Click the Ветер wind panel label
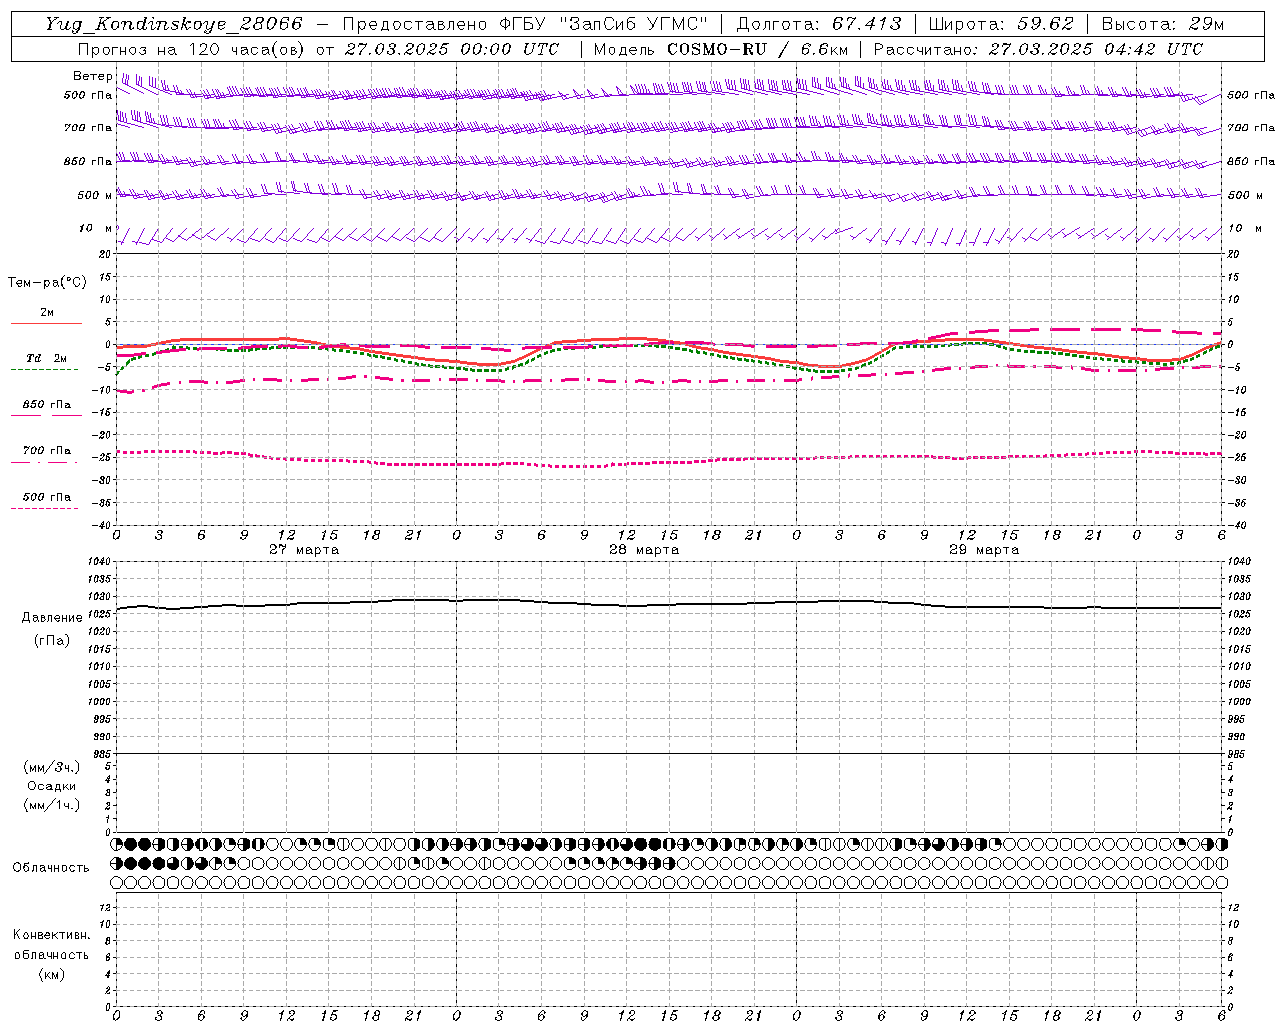Image resolution: width=1280 pixels, height=1024 pixels. [x=93, y=76]
